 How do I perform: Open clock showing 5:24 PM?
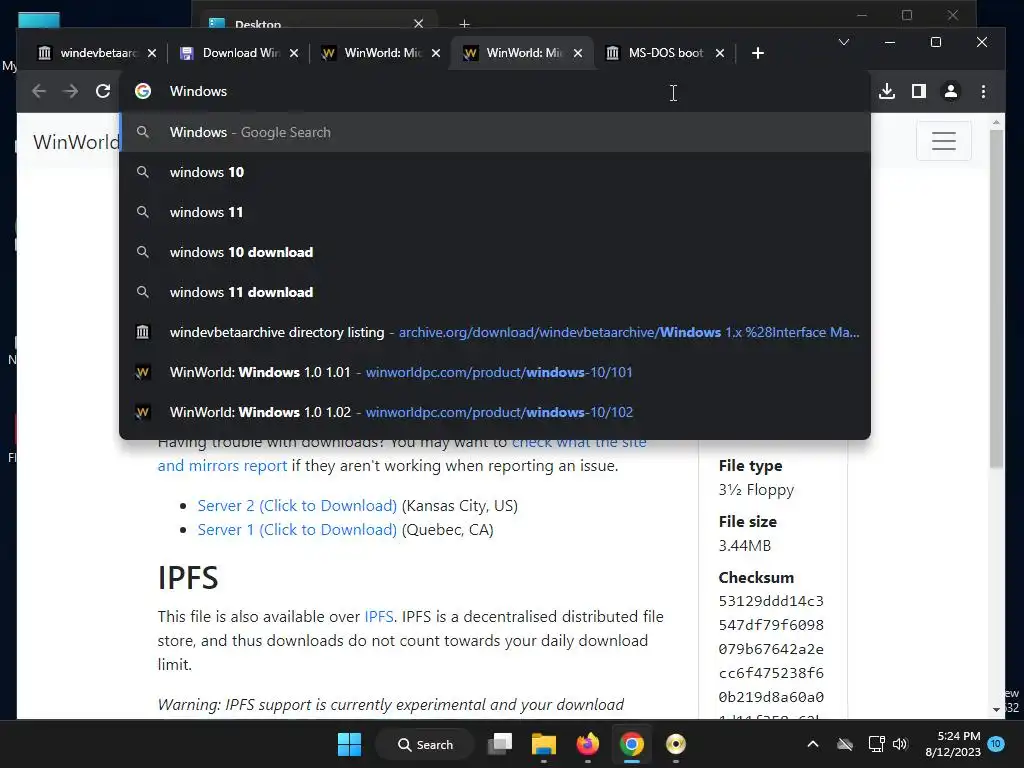coord(953,744)
